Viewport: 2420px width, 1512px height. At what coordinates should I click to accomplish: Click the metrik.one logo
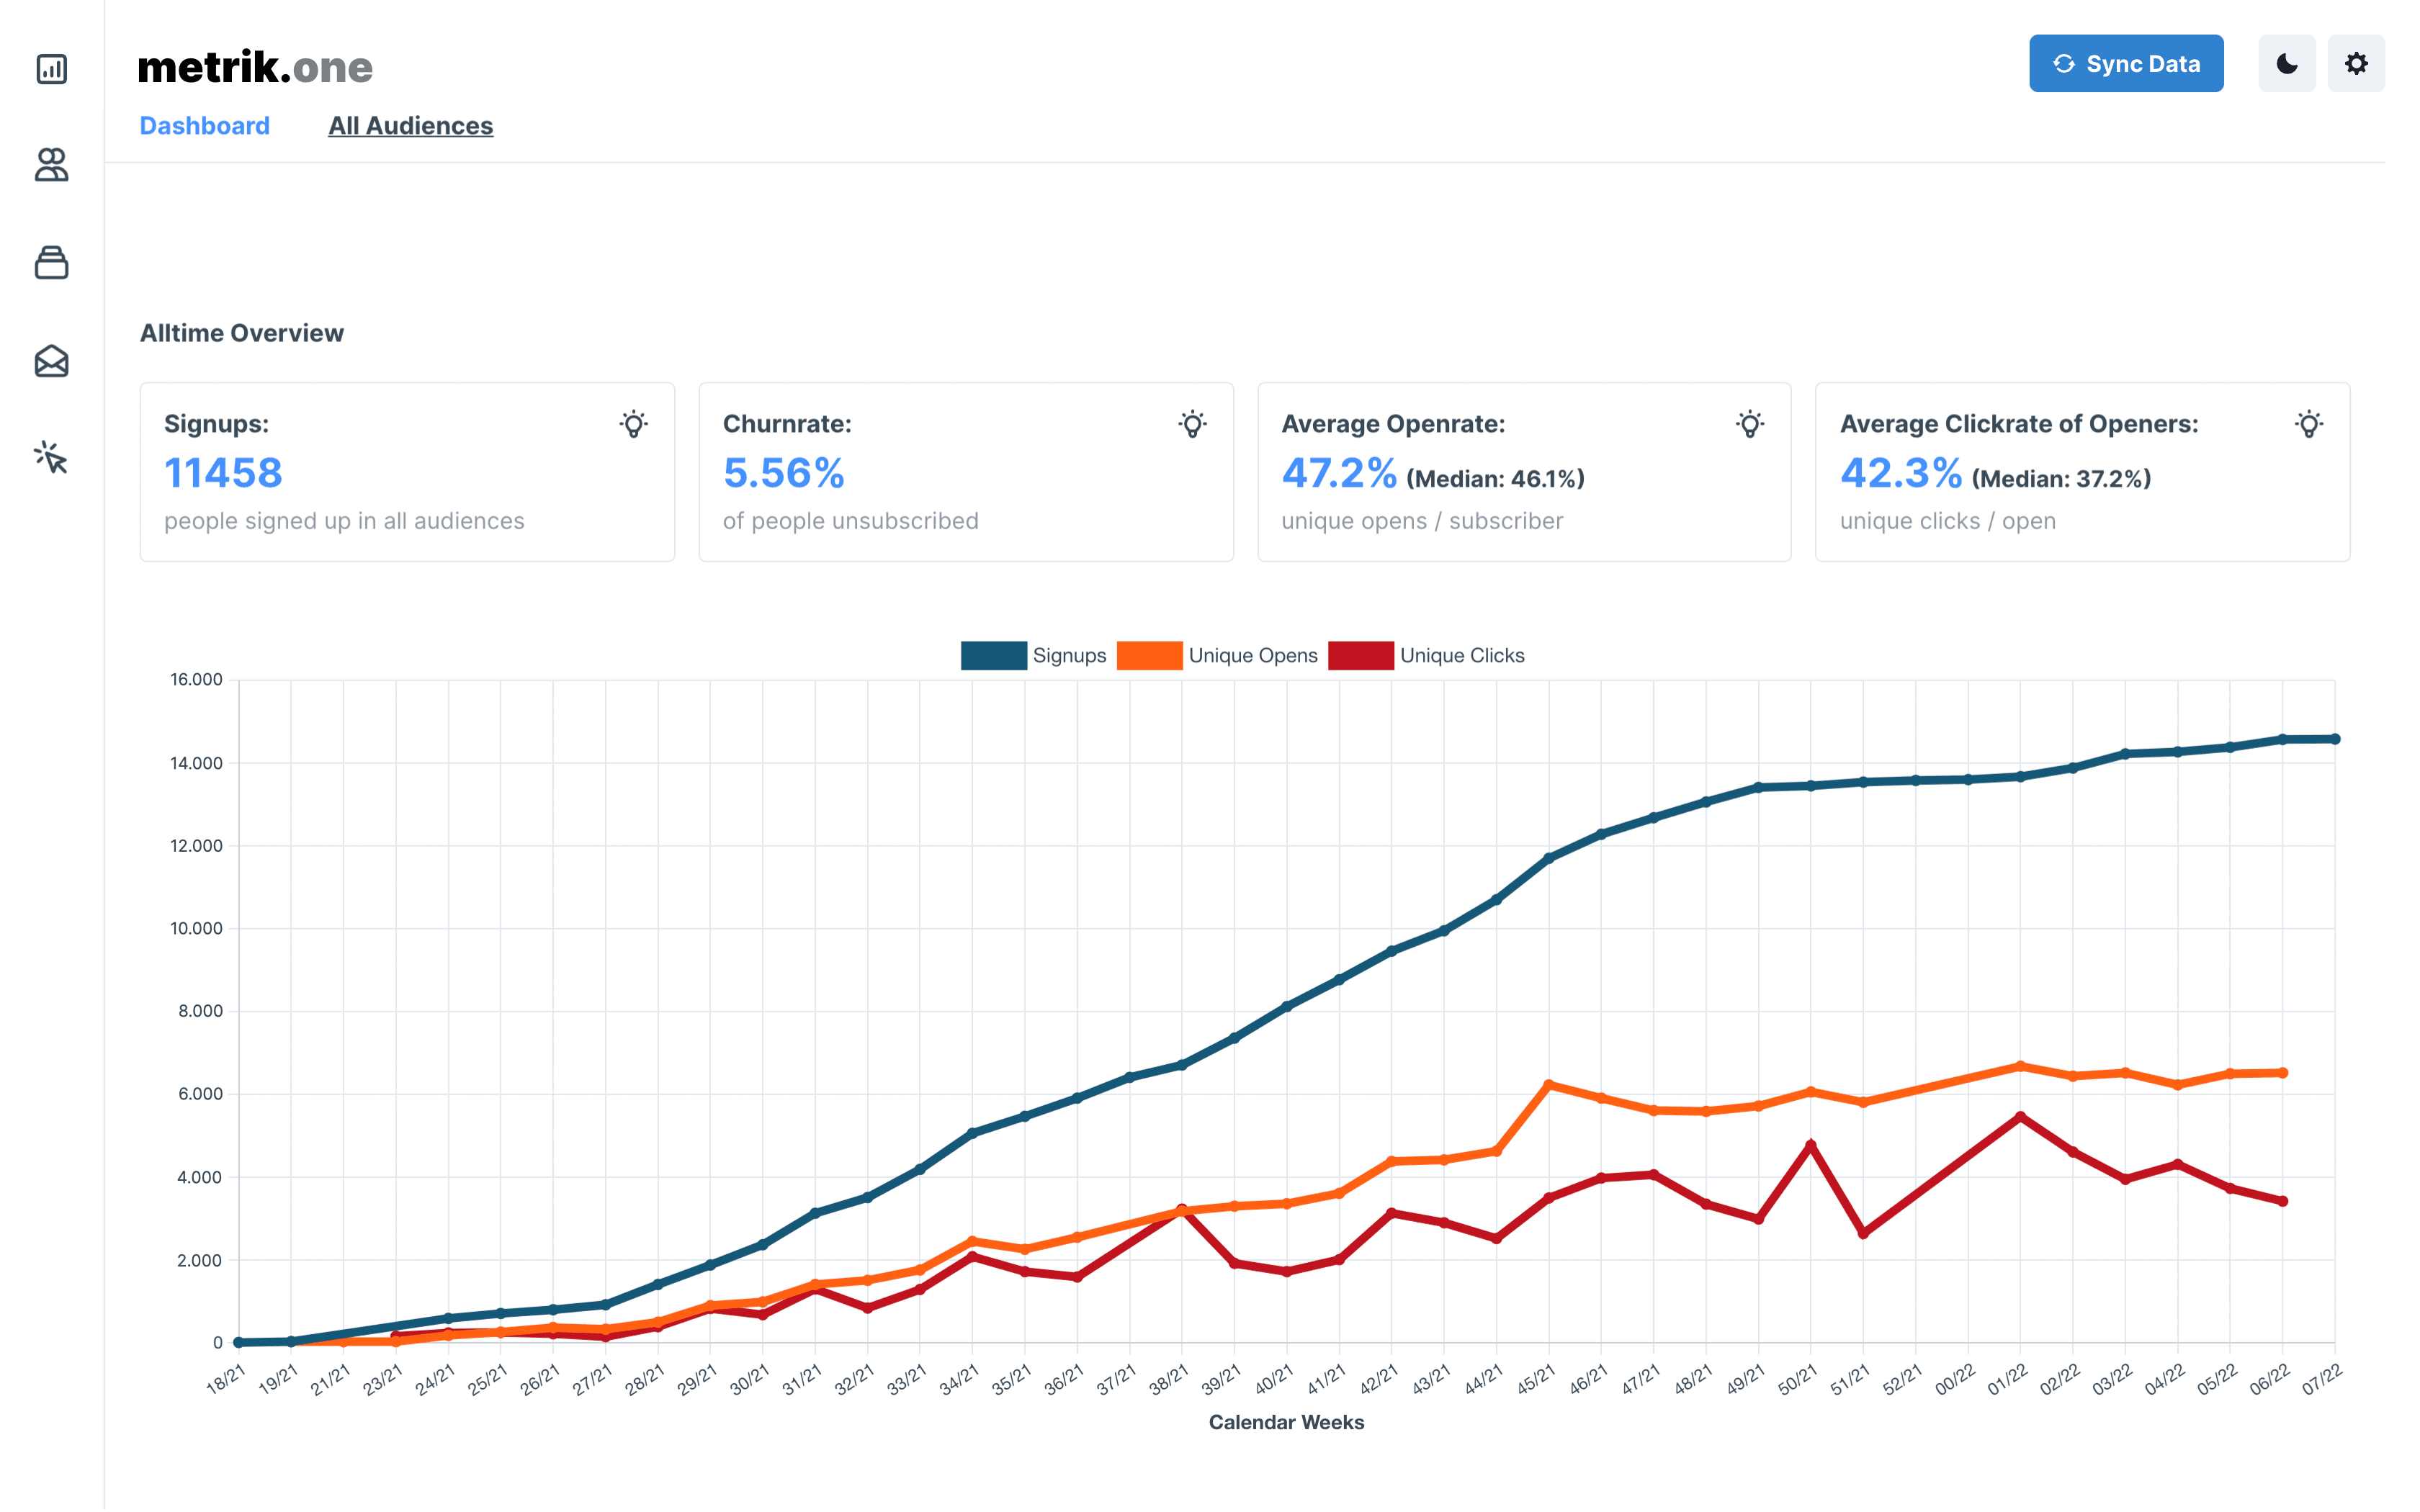pyautogui.click(x=255, y=67)
